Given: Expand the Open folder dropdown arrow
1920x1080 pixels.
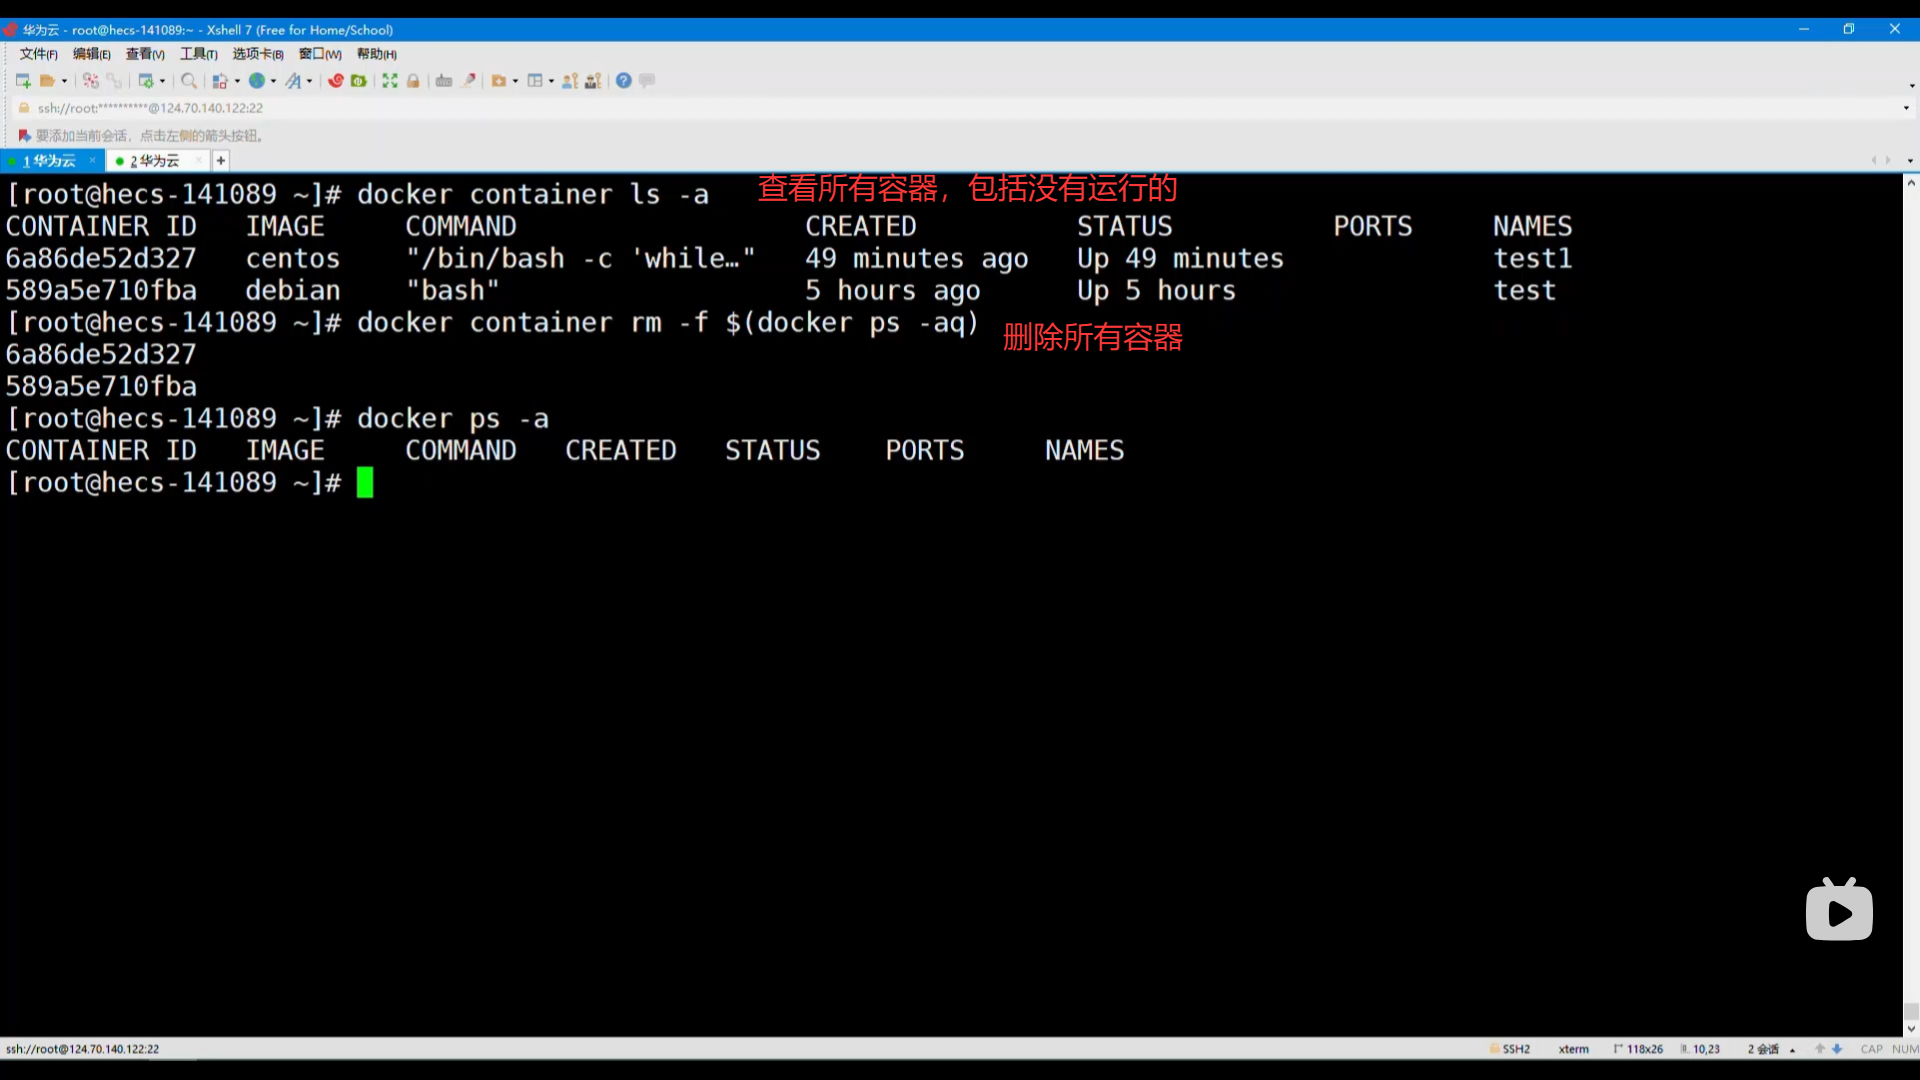Looking at the screenshot, I should tap(65, 81).
